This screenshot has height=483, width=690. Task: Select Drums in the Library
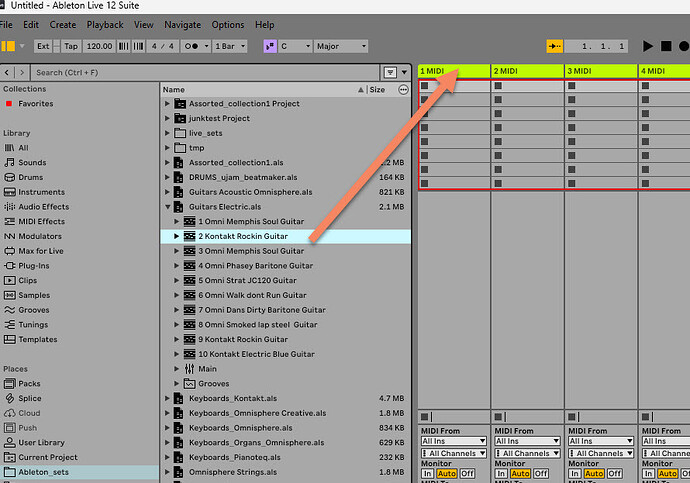tap(30, 177)
